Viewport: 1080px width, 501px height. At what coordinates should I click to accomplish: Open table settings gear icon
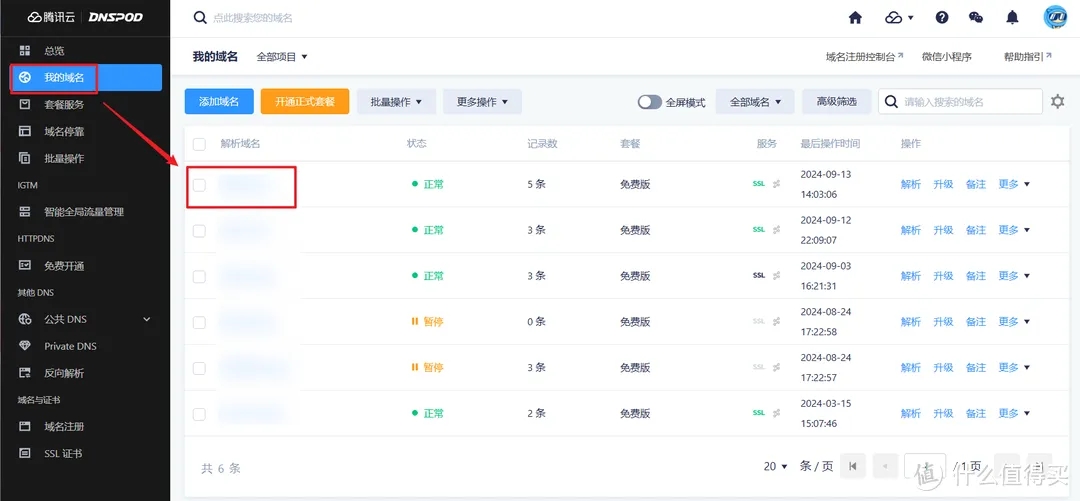[x=1058, y=102]
